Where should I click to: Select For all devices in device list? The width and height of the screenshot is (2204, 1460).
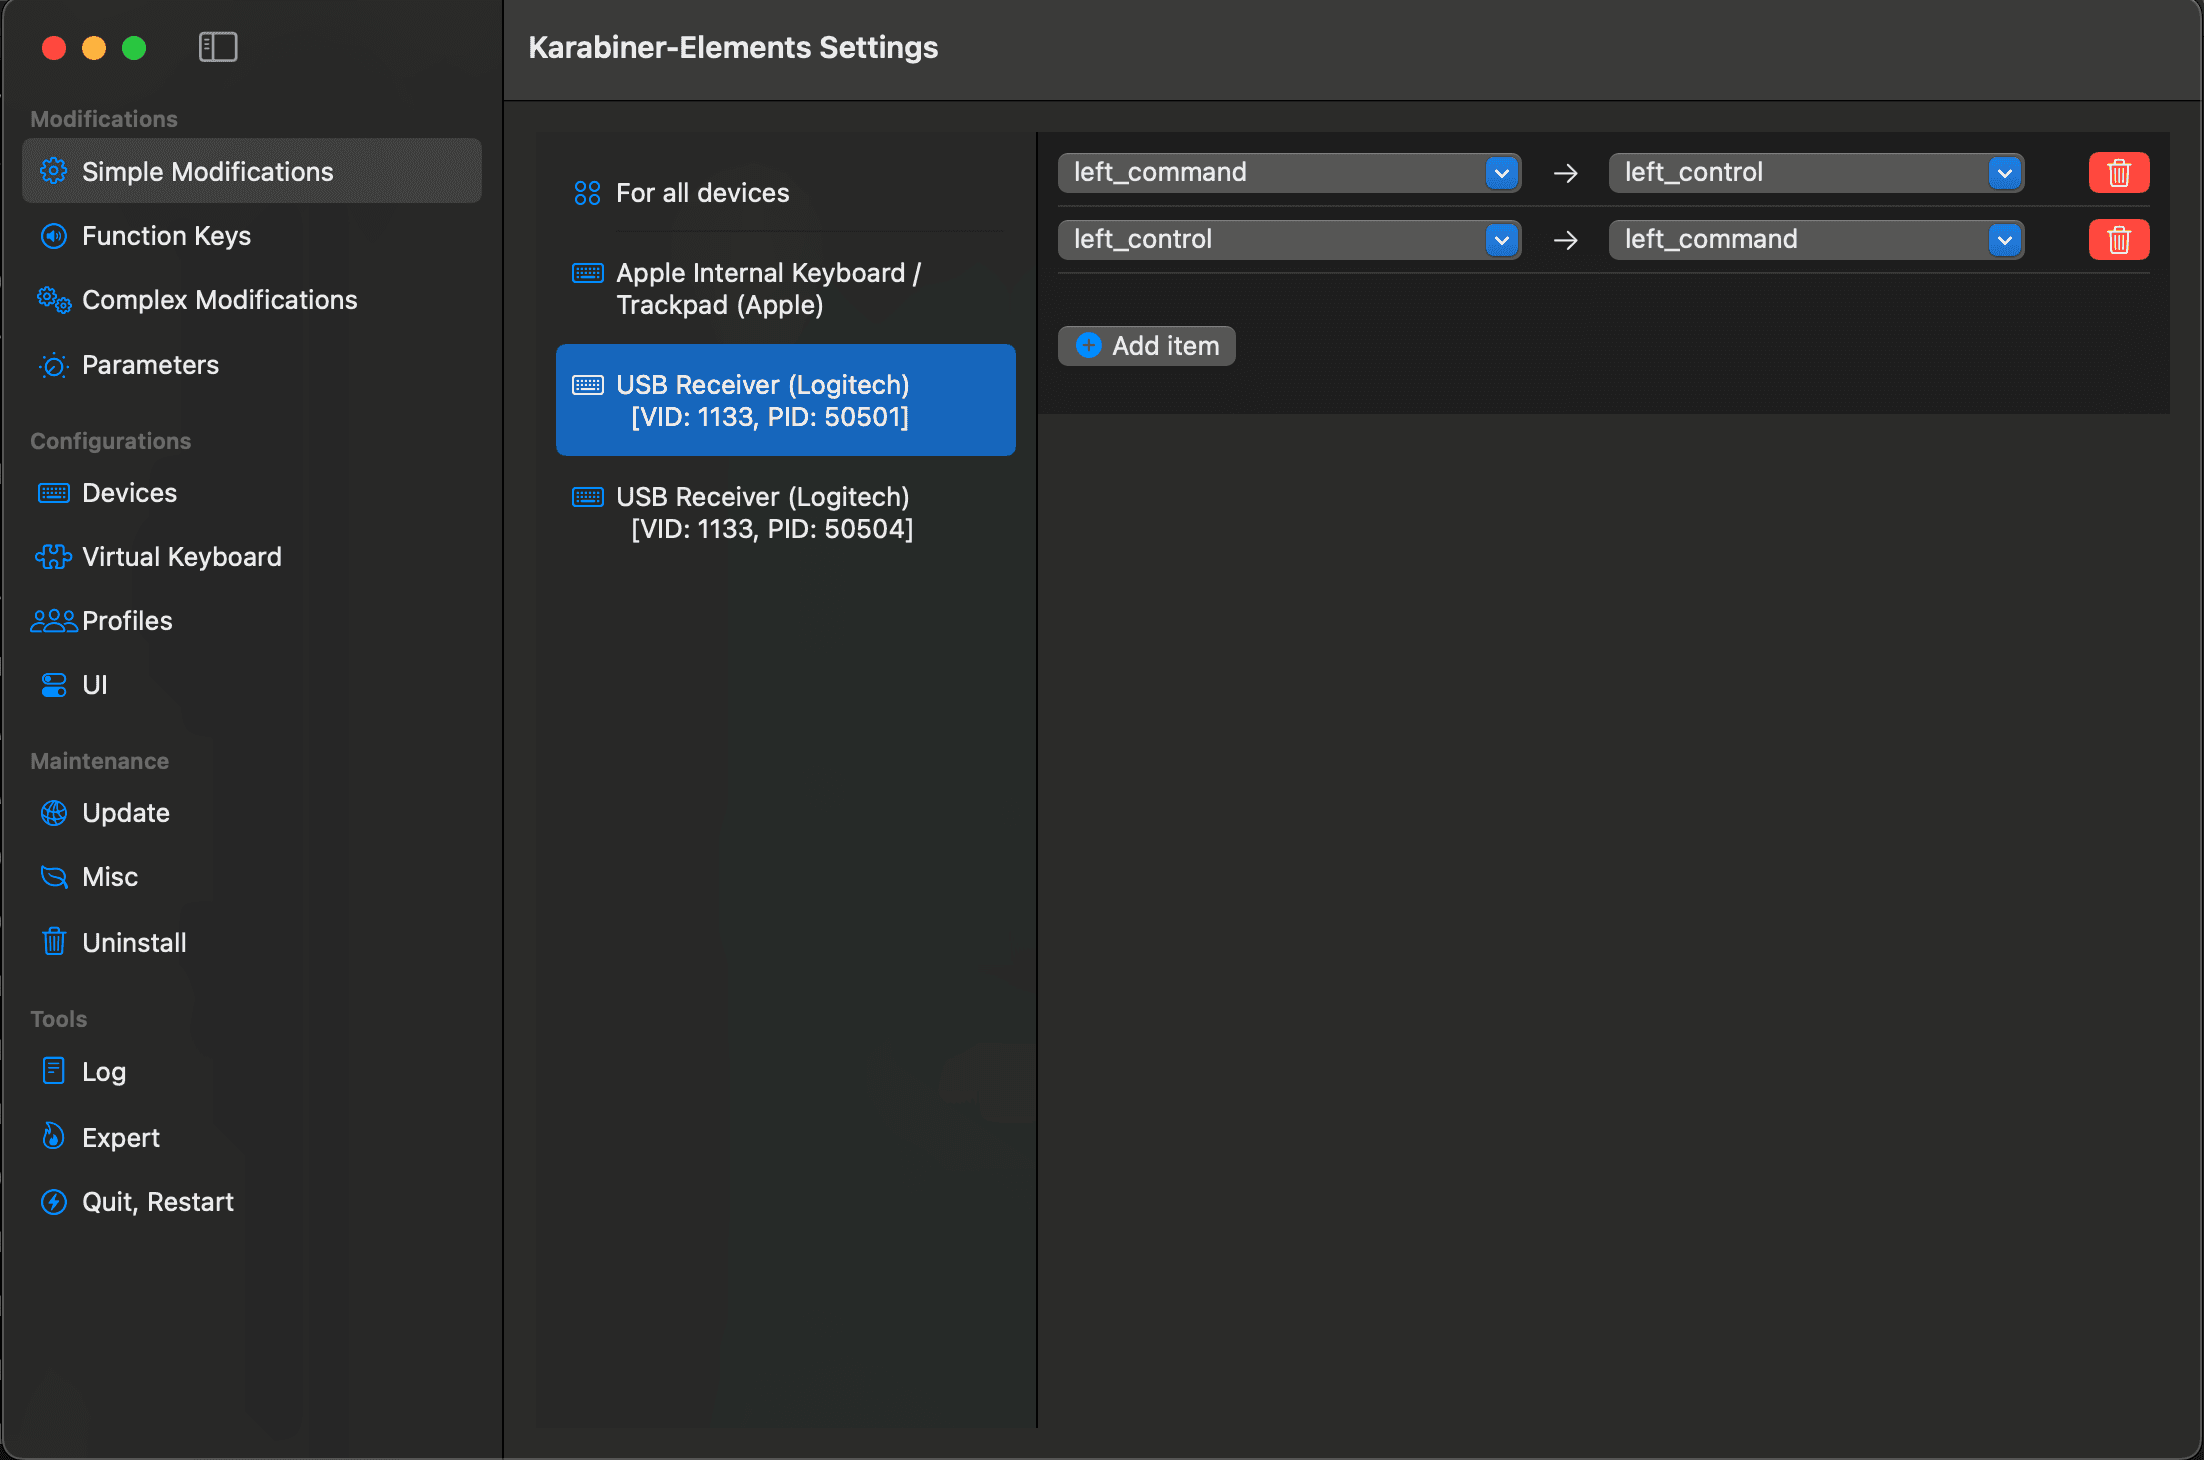pyautogui.click(x=702, y=193)
